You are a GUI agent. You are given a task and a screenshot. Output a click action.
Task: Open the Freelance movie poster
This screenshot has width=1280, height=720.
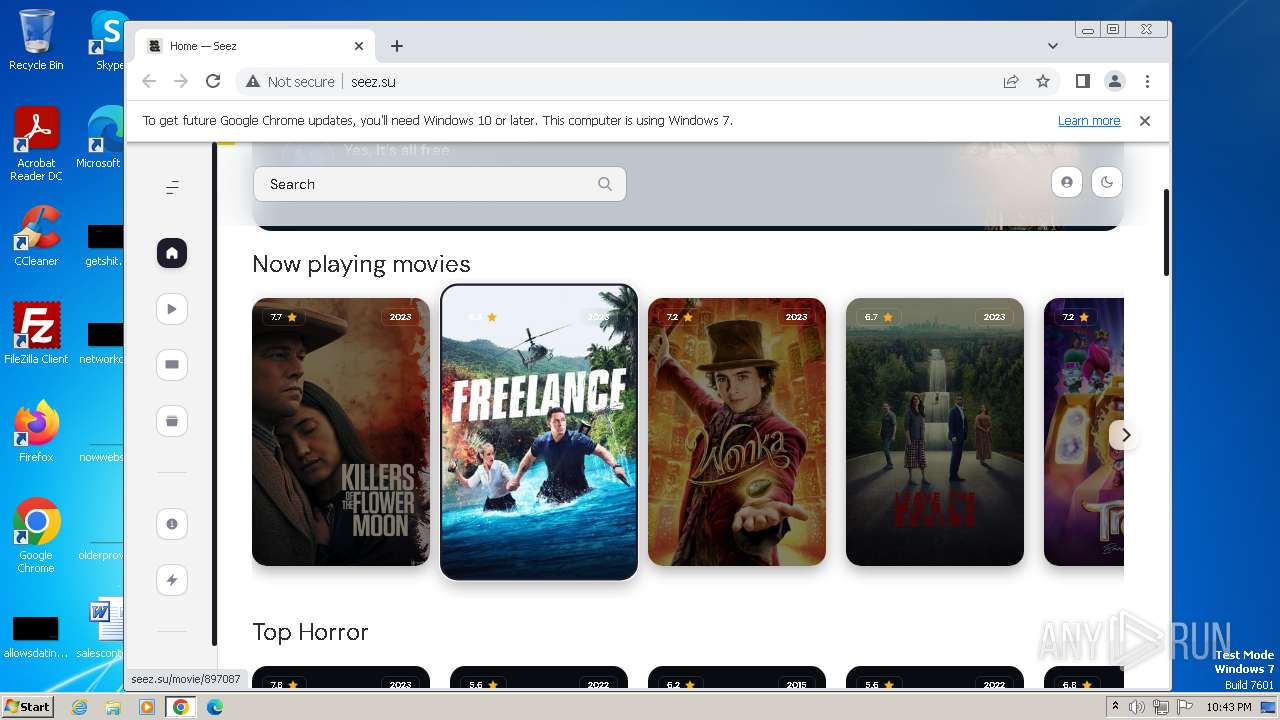tap(539, 432)
